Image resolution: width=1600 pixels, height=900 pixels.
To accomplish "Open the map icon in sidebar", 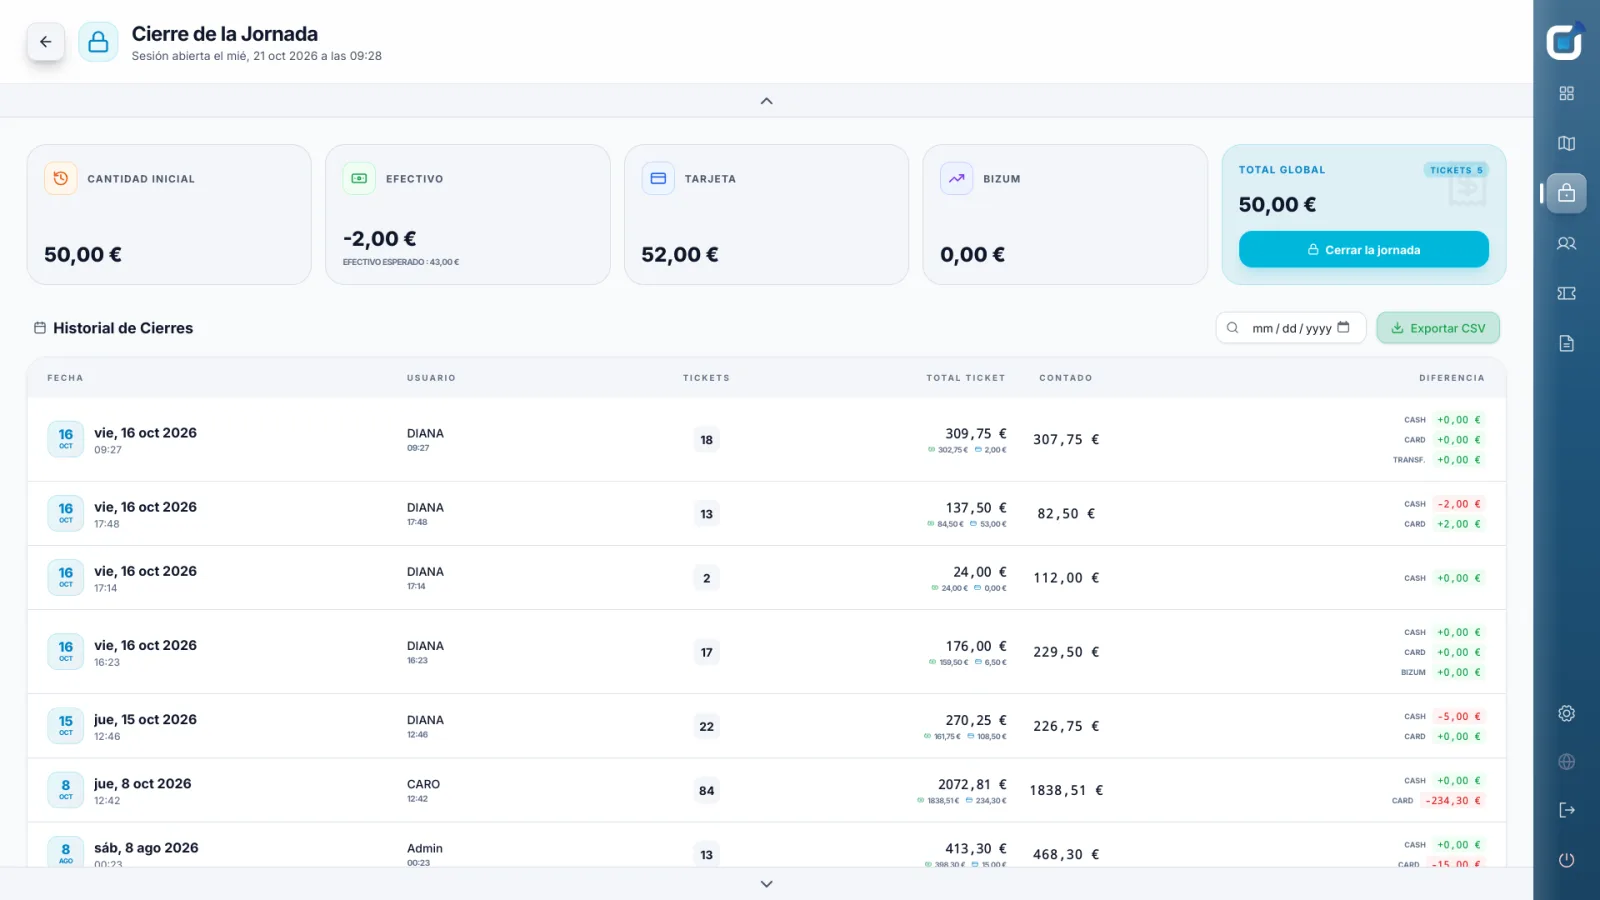I will [x=1566, y=143].
